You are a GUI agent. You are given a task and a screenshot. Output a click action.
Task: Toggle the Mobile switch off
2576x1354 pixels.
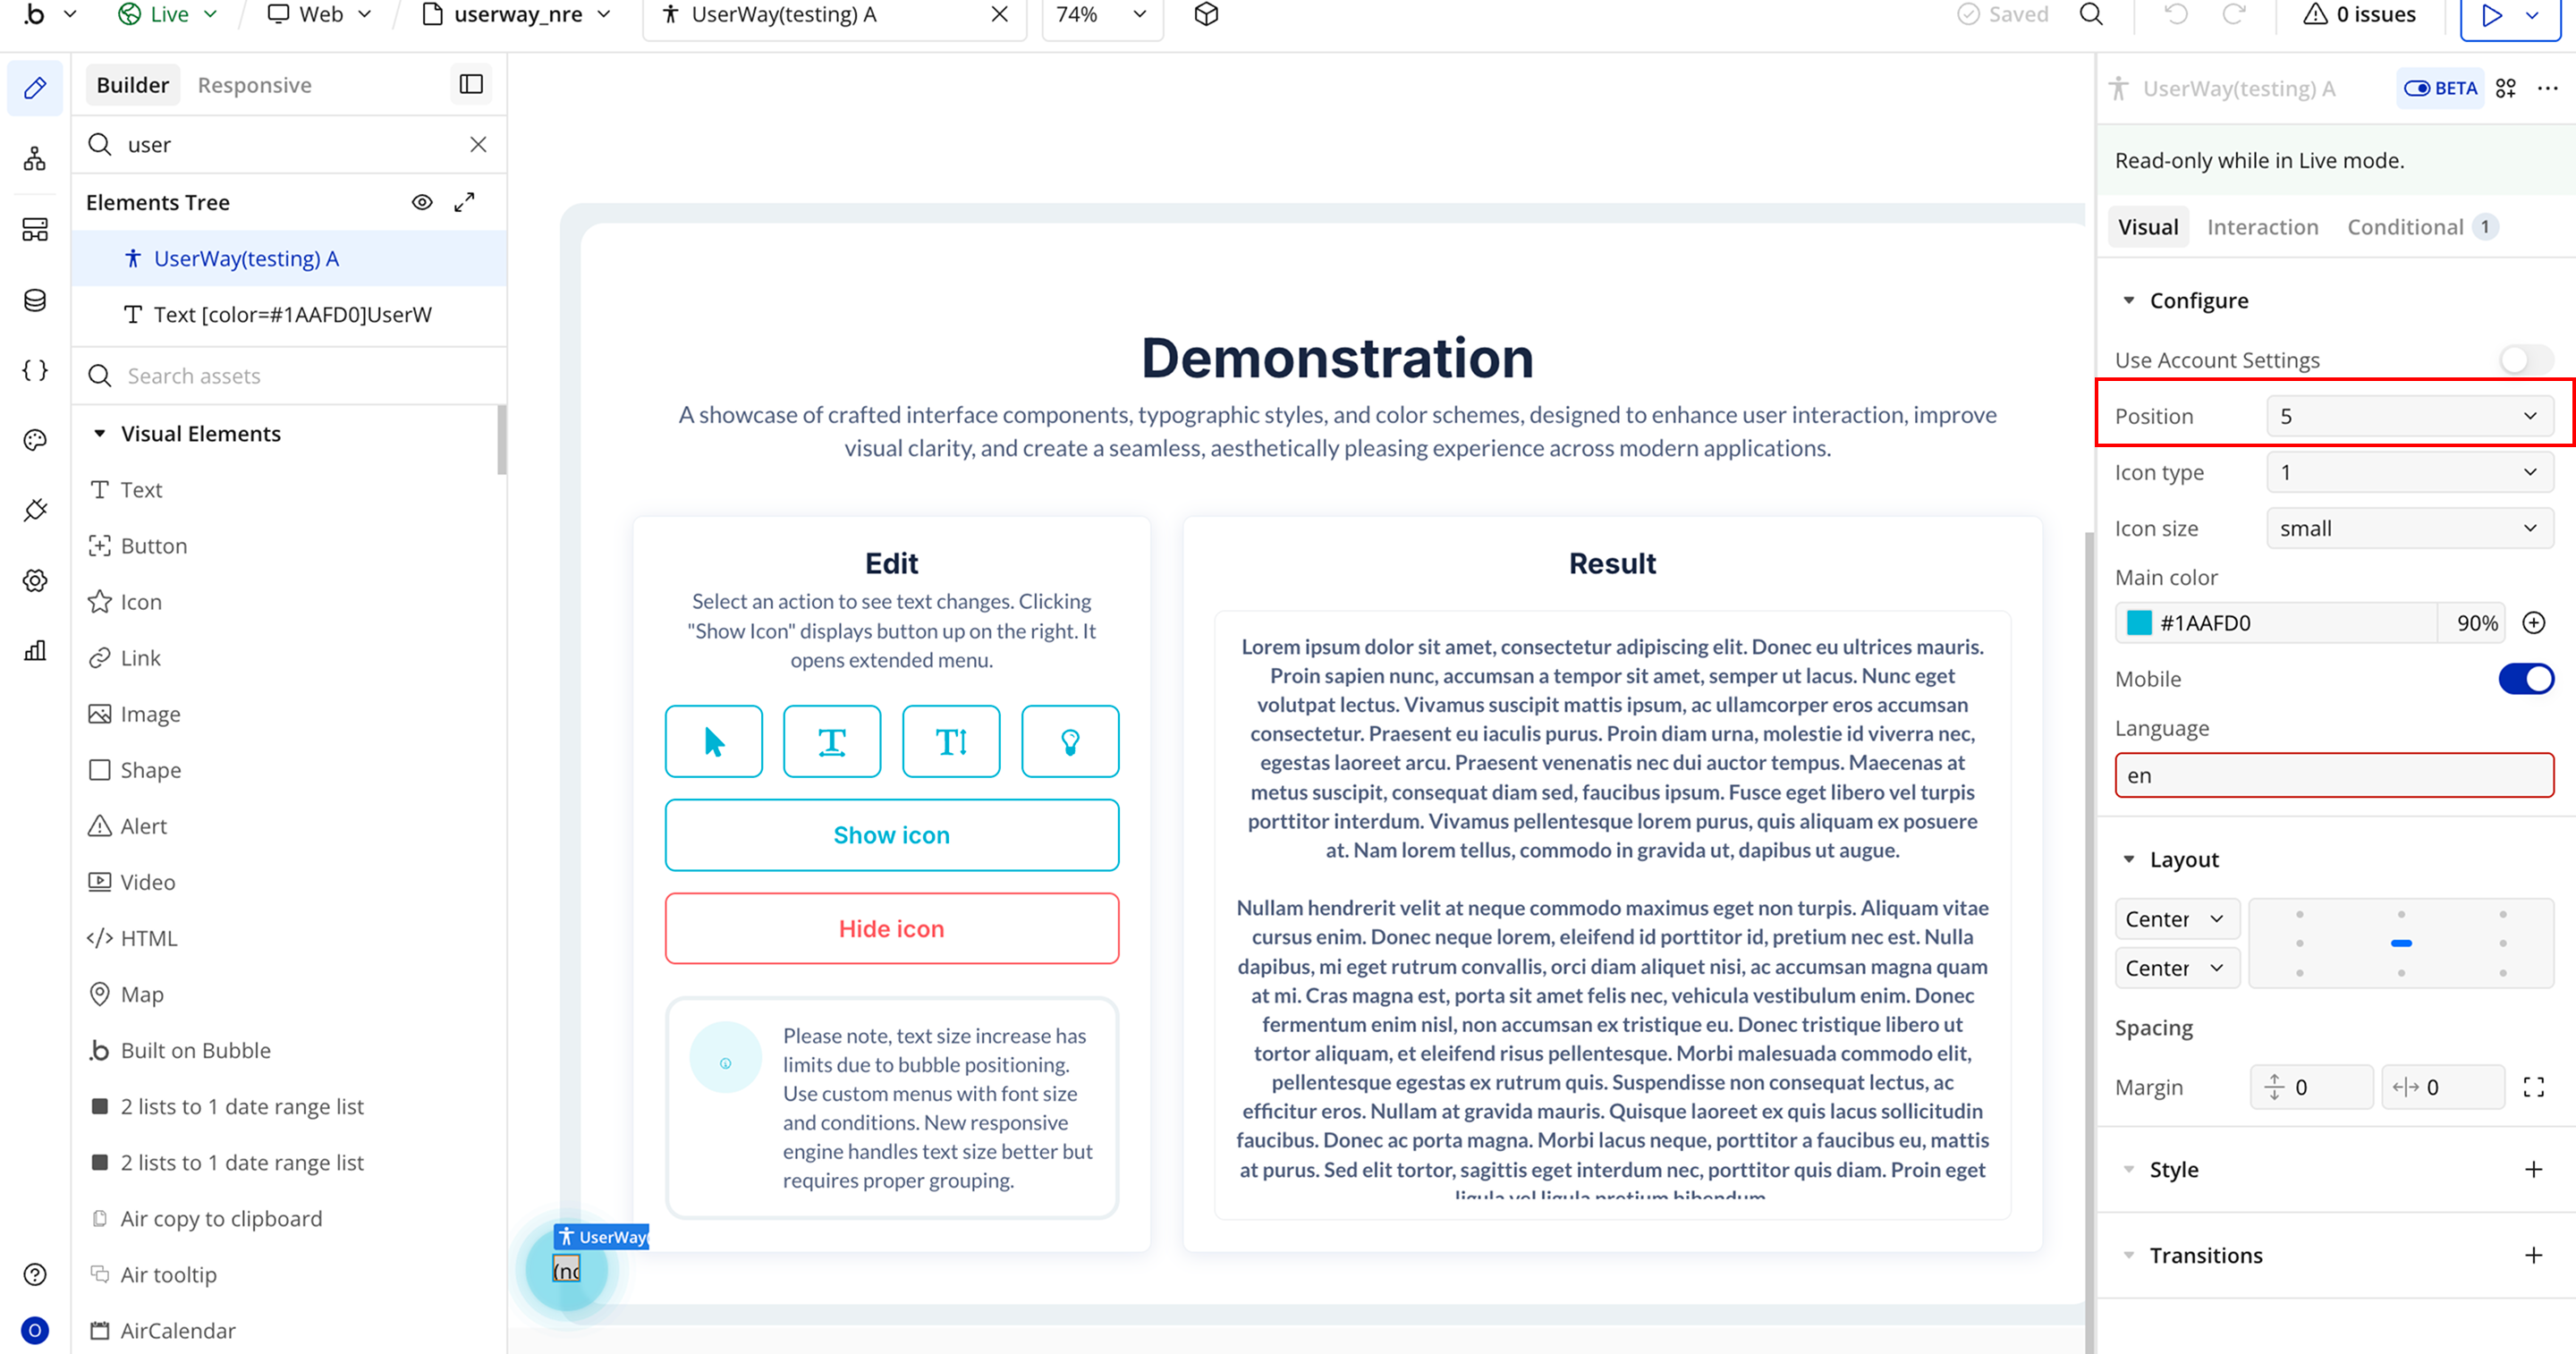click(x=2525, y=679)
